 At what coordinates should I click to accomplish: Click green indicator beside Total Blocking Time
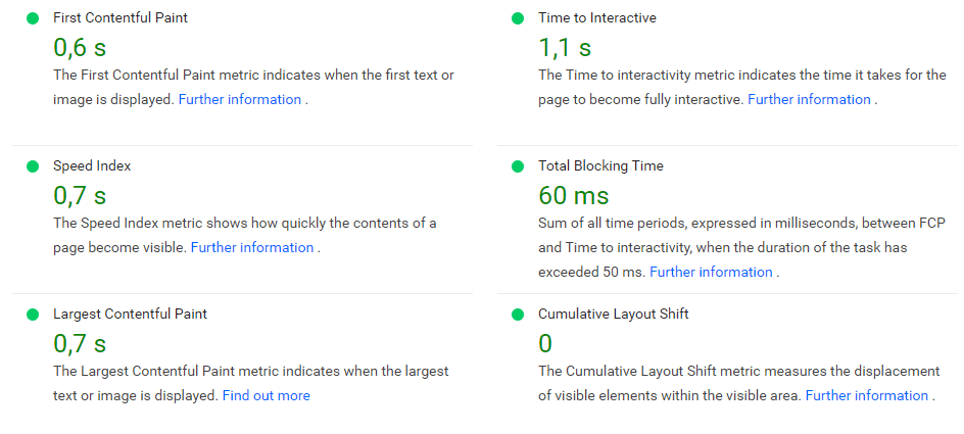[517, 166]
